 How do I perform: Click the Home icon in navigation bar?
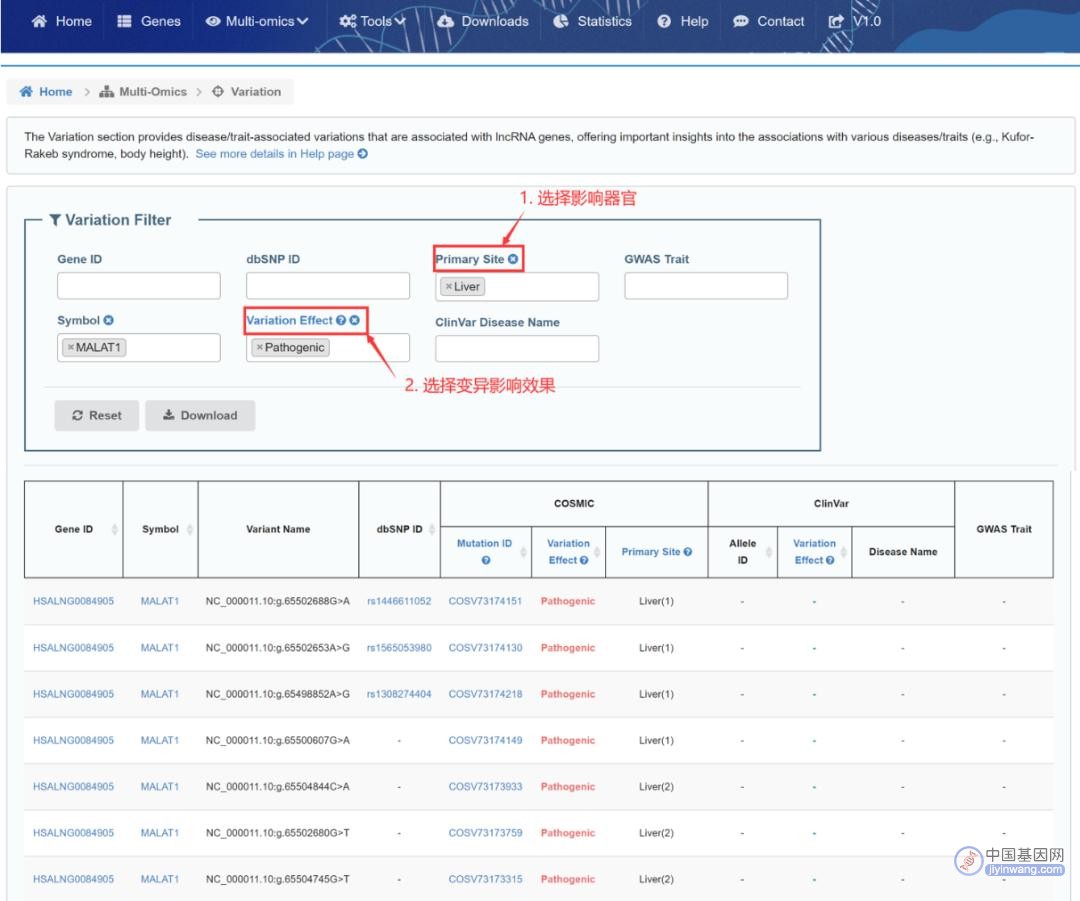click(x=39, y=21)
